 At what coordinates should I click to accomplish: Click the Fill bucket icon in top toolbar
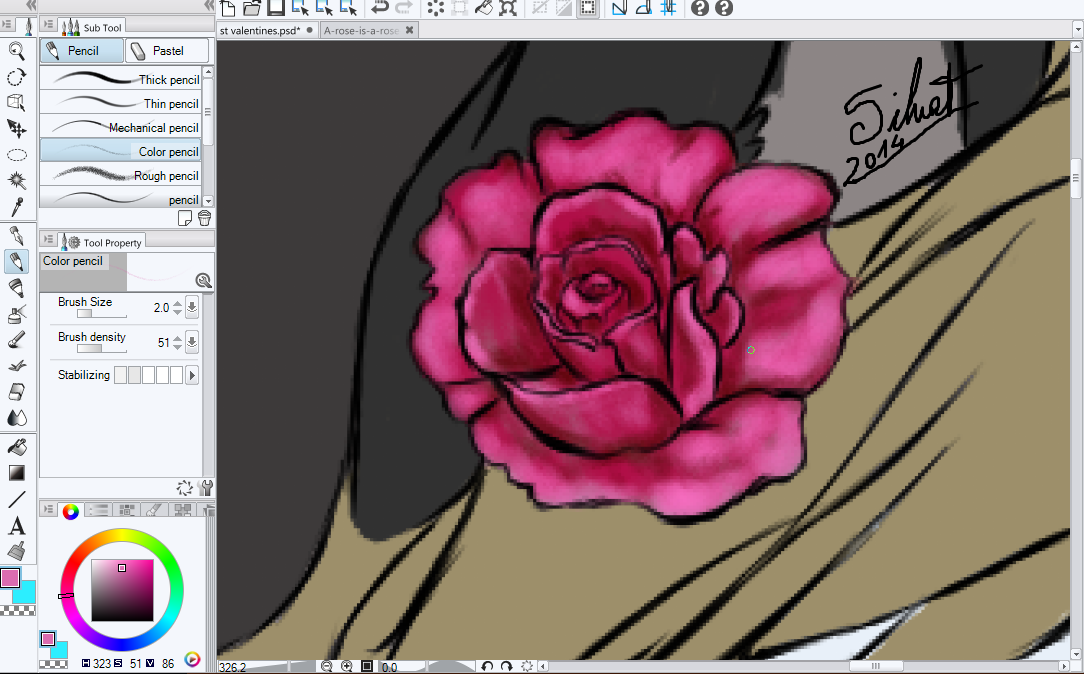[x=484, y=8]
